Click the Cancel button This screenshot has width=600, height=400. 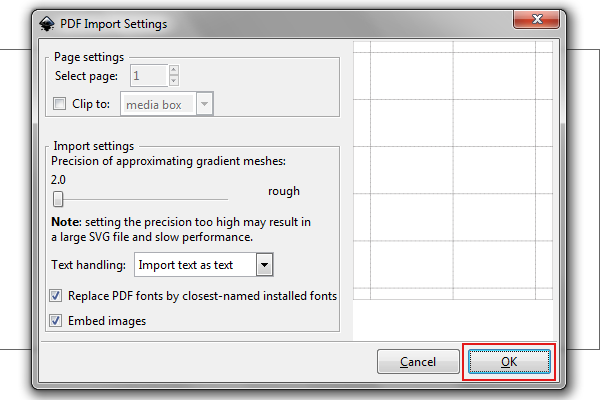point(418,361)
